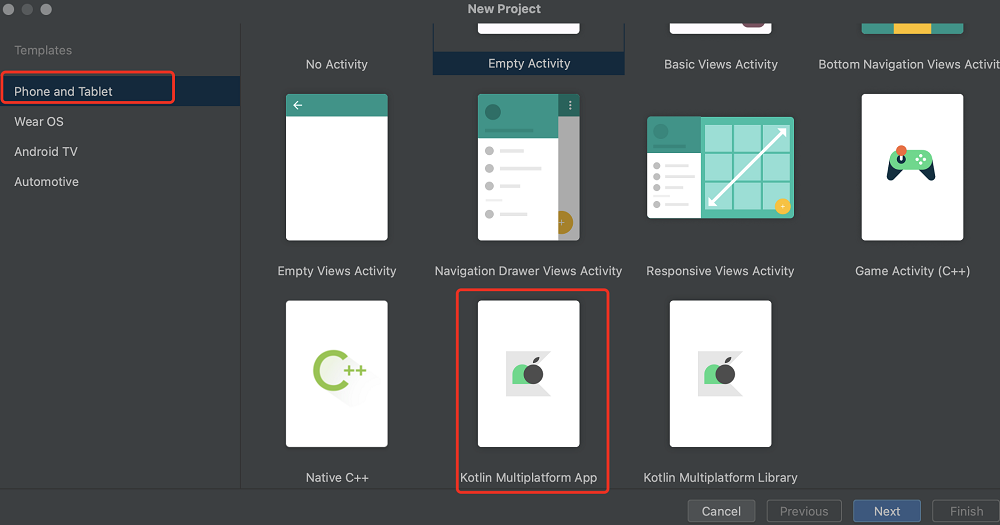The height and width of the screenshot is (525, 1000).
Task: Click the Navigation Drawer Views Activity label
Action: pos(528,271)
